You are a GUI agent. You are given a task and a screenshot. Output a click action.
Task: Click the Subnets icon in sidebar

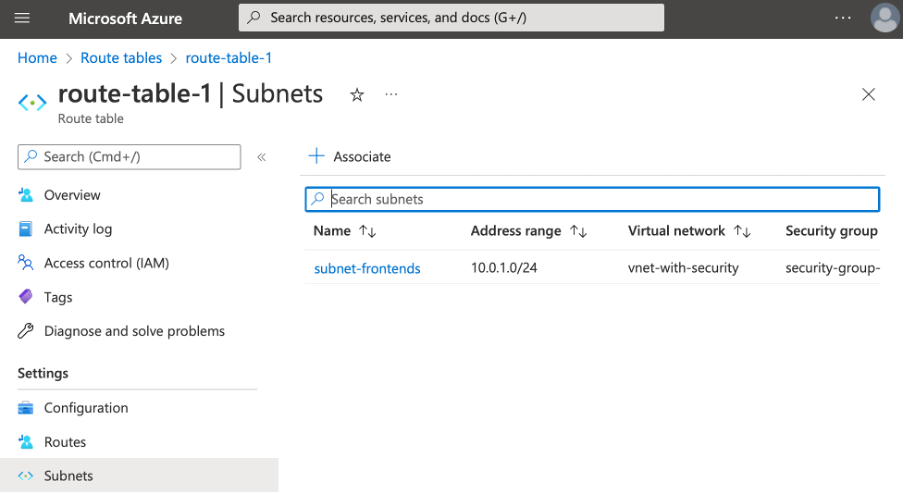coord(25,476)
